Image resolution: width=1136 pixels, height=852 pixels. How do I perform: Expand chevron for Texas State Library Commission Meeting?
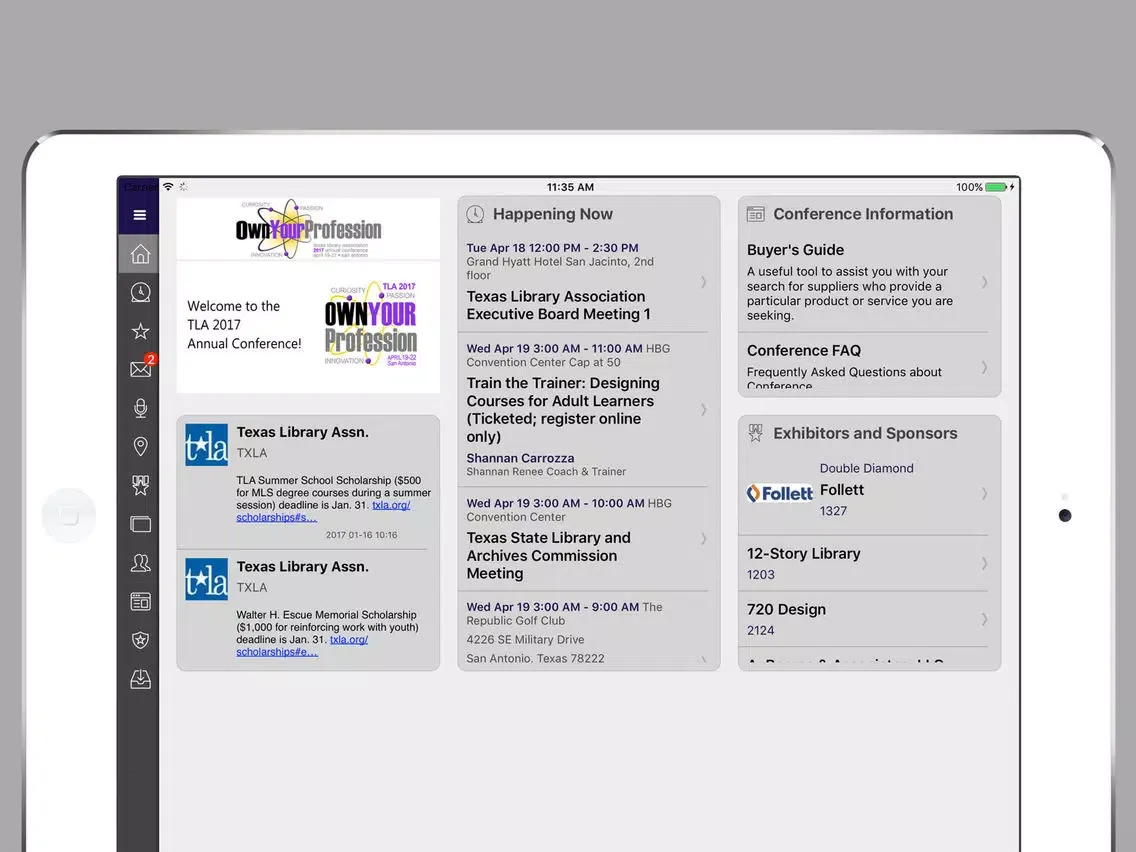tap(703, 539)
